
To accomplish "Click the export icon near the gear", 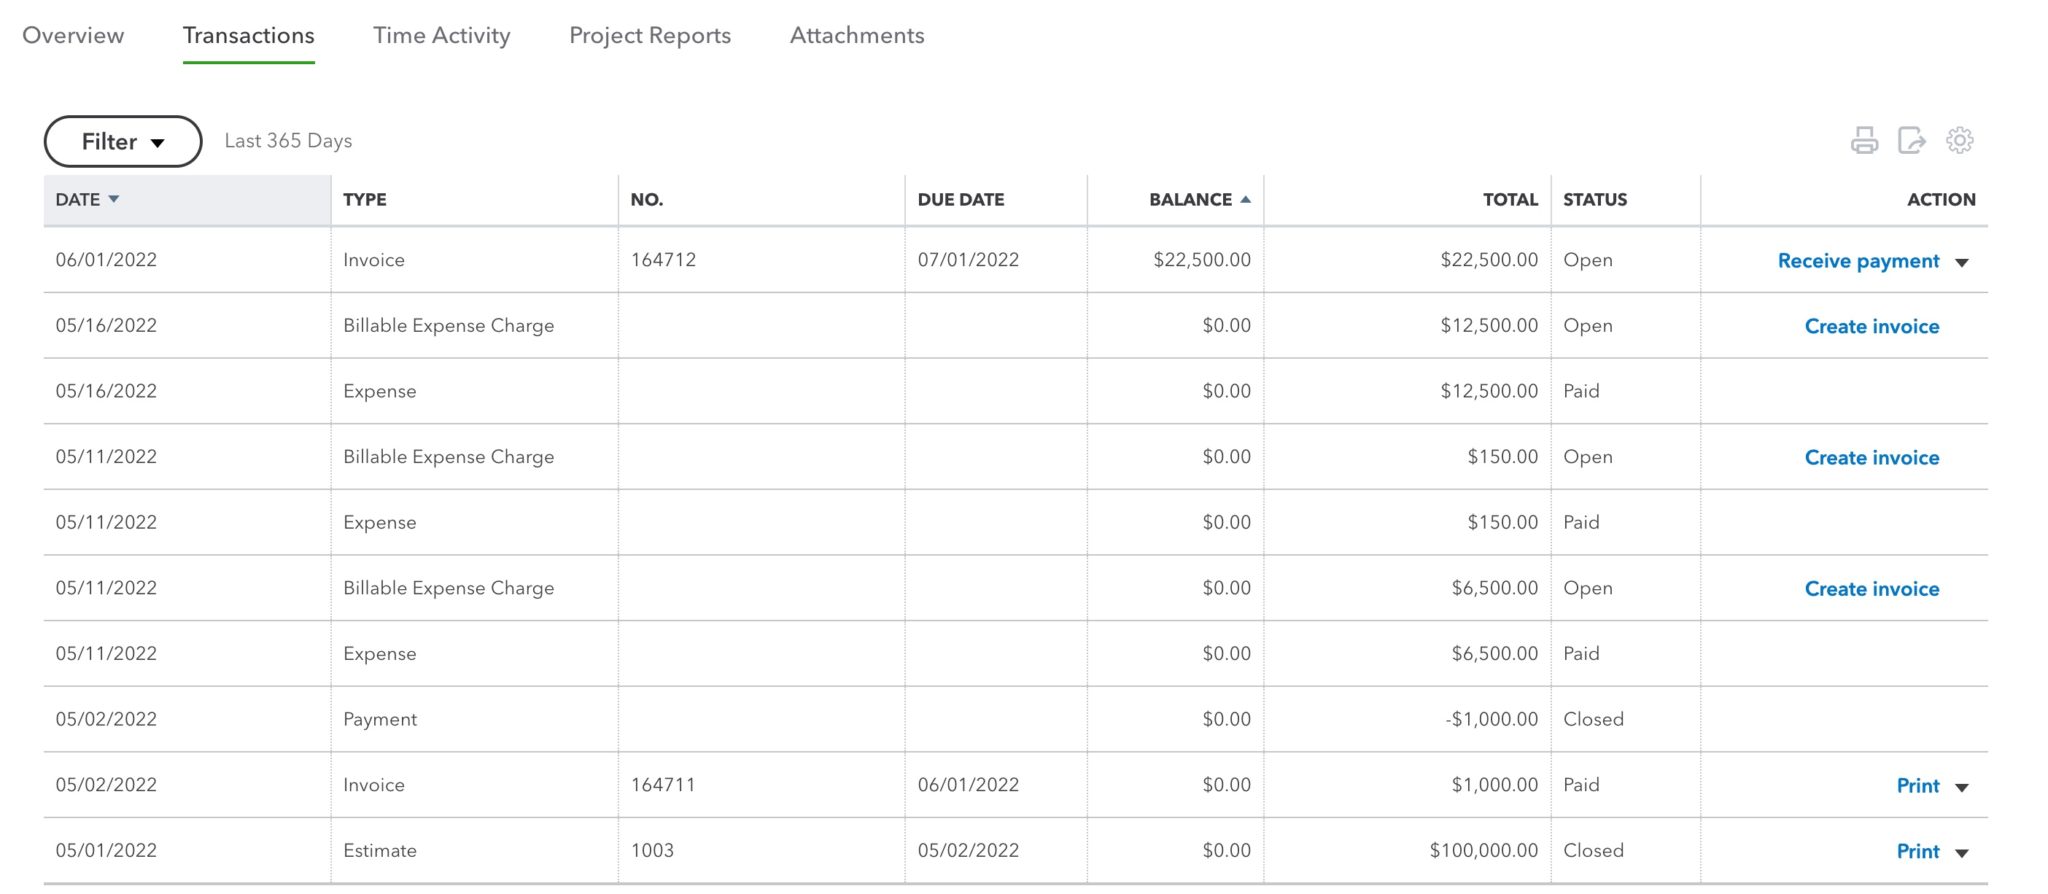I will [1911, 140].
